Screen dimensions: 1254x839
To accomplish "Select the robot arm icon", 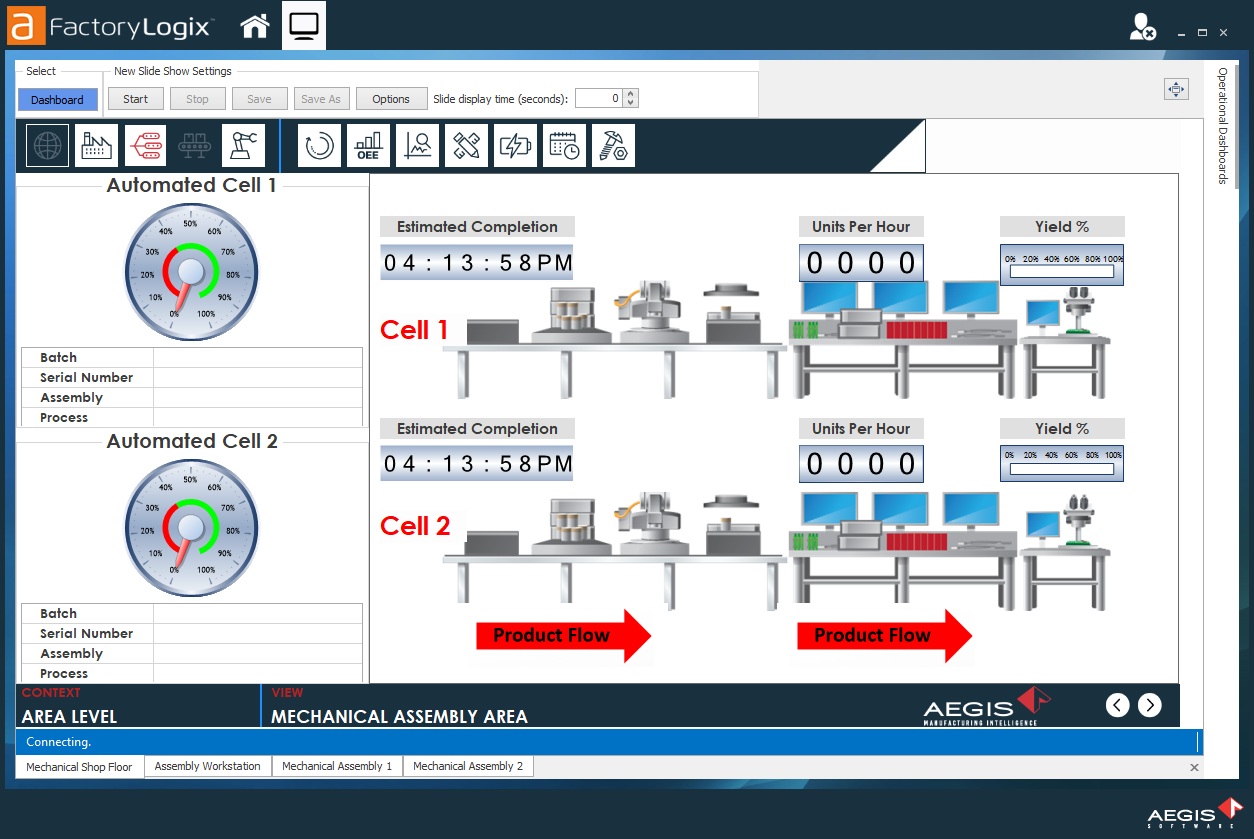I will coord(243,146).
